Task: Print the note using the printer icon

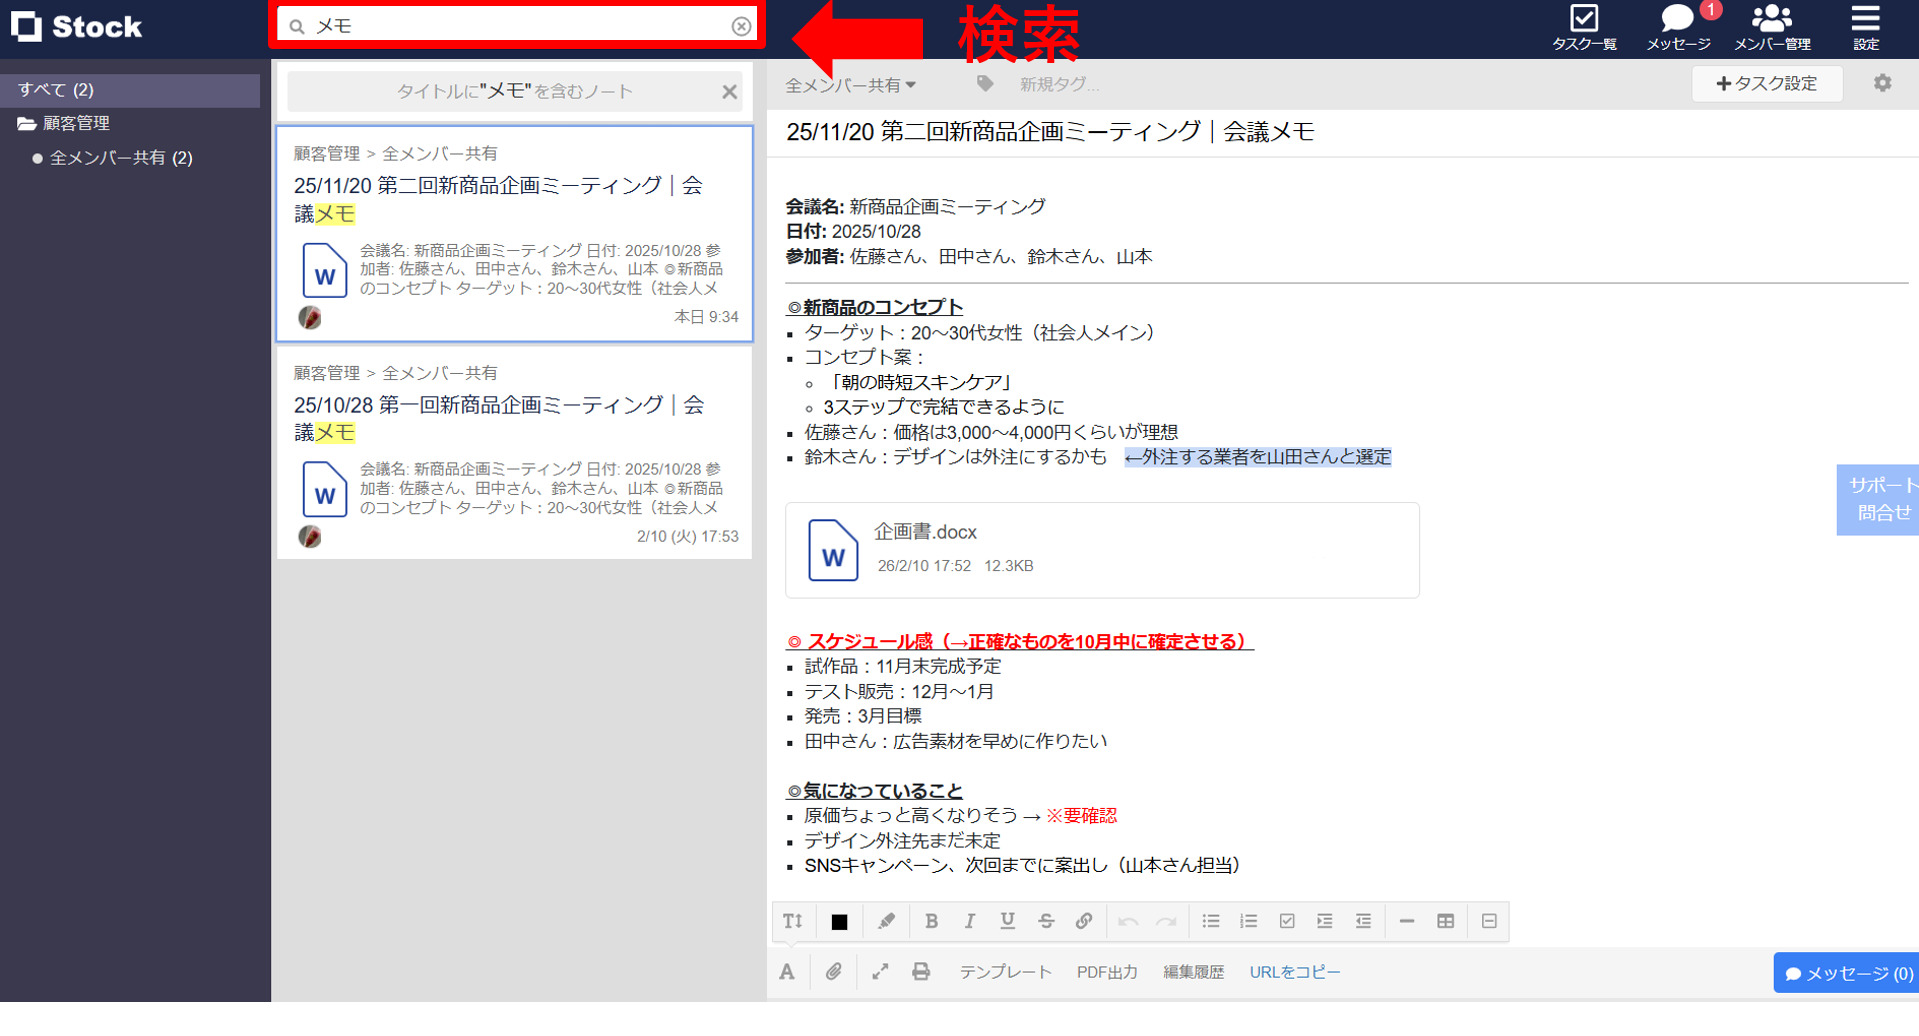Action: [x=920, y=971]
